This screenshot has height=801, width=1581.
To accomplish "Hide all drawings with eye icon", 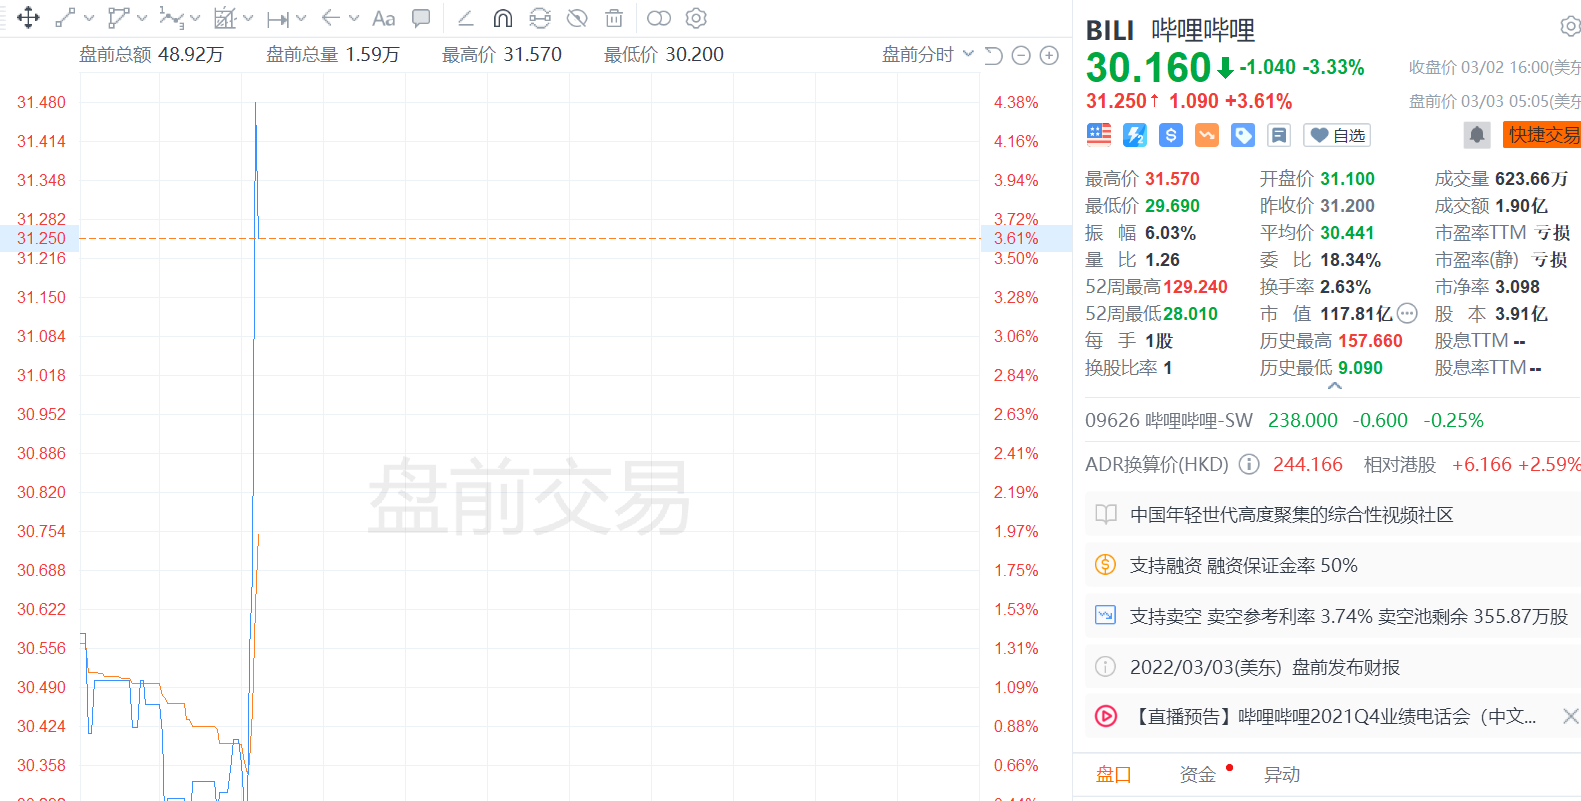I will pos(577,18).
